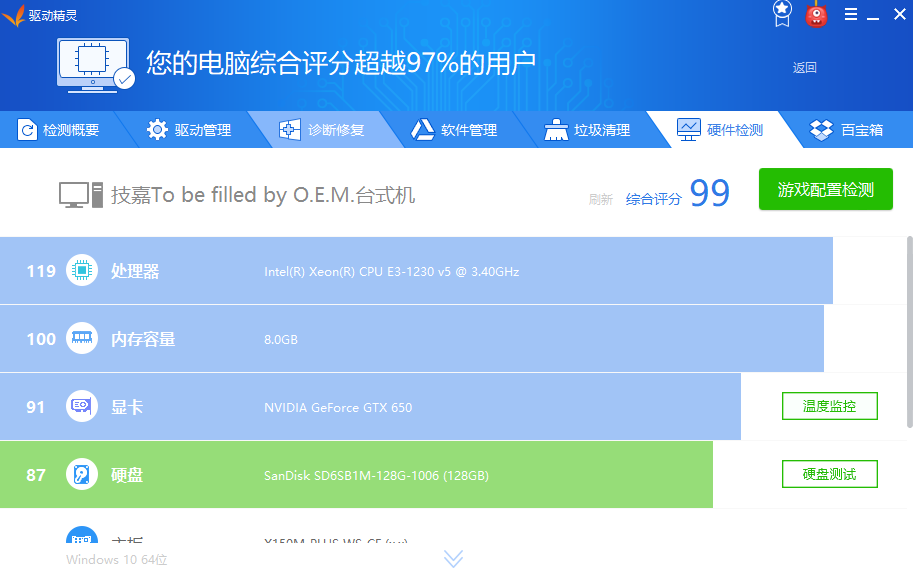Image resolution: width=913 pixels, height=571 pixels.
Task: Click the red mascot icon in title bar
Action: (x=817, y=14)
